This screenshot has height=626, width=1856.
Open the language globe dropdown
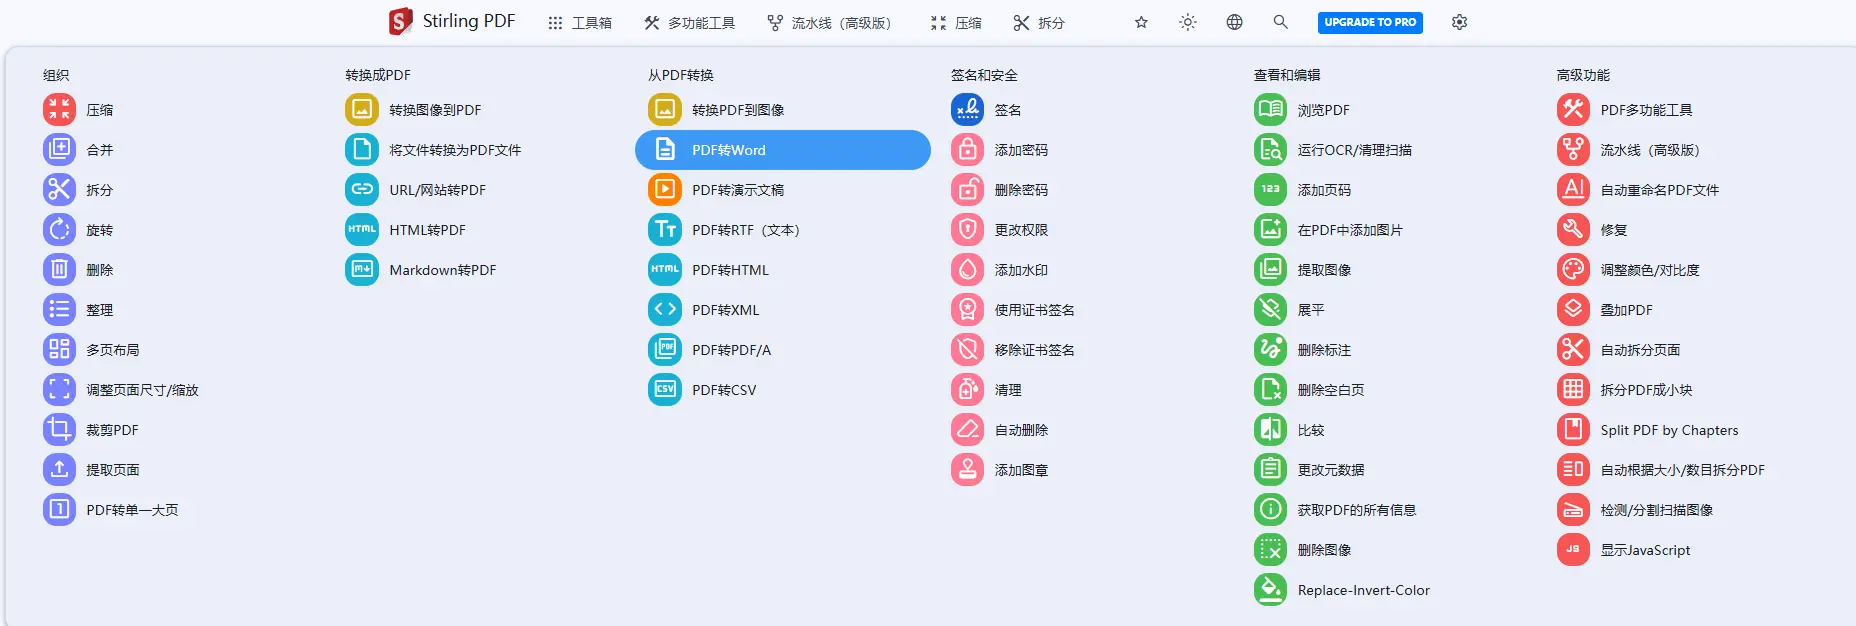click(x=1235, y=22)
